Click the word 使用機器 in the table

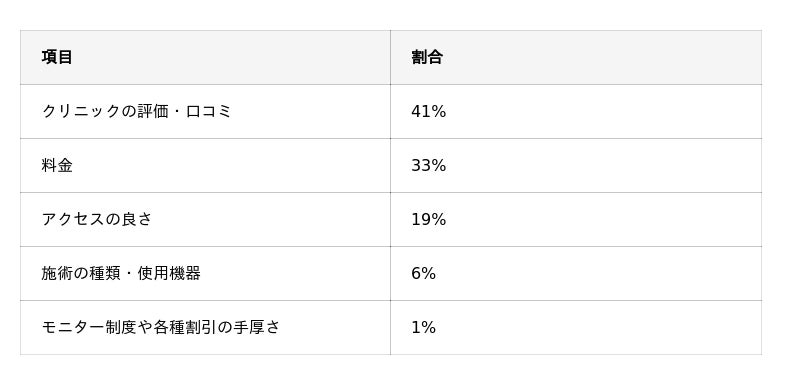click(169, 273)
